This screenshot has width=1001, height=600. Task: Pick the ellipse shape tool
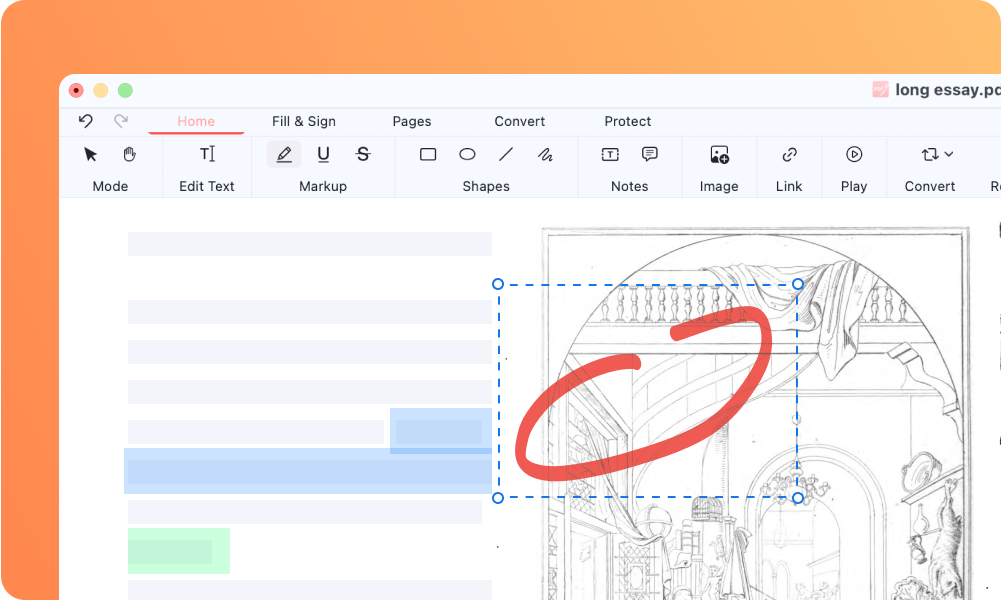click(x=467, y=154)
